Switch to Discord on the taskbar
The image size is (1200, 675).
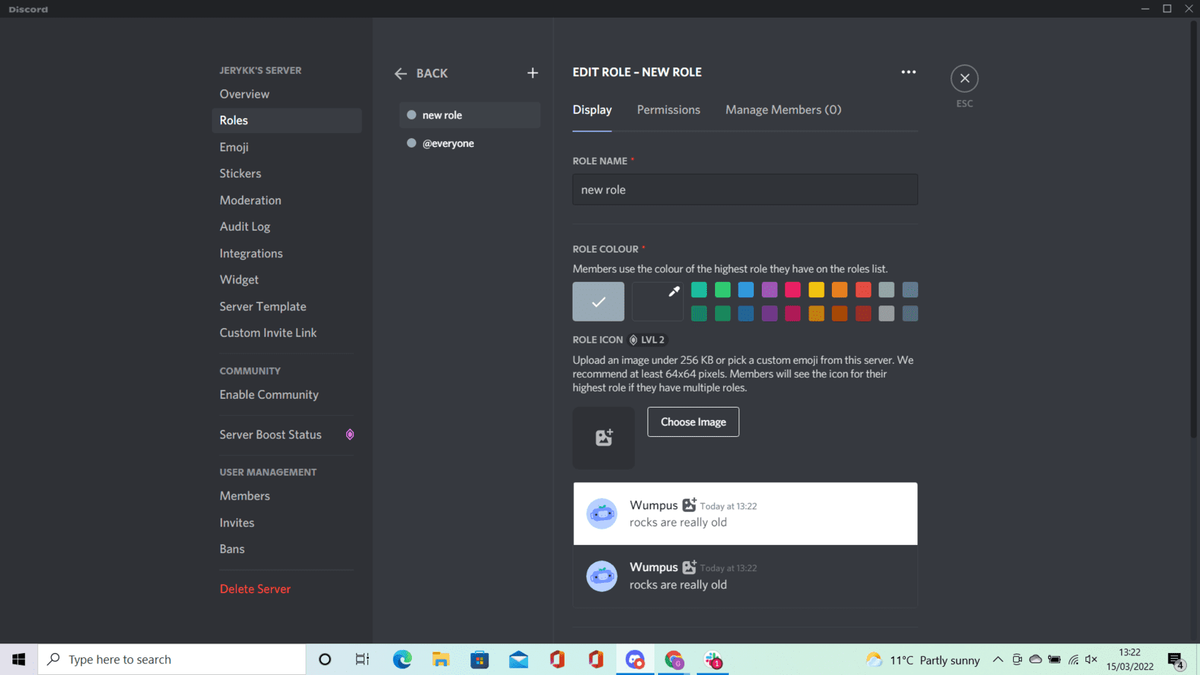pyautogui.click(x=635, y=659)
